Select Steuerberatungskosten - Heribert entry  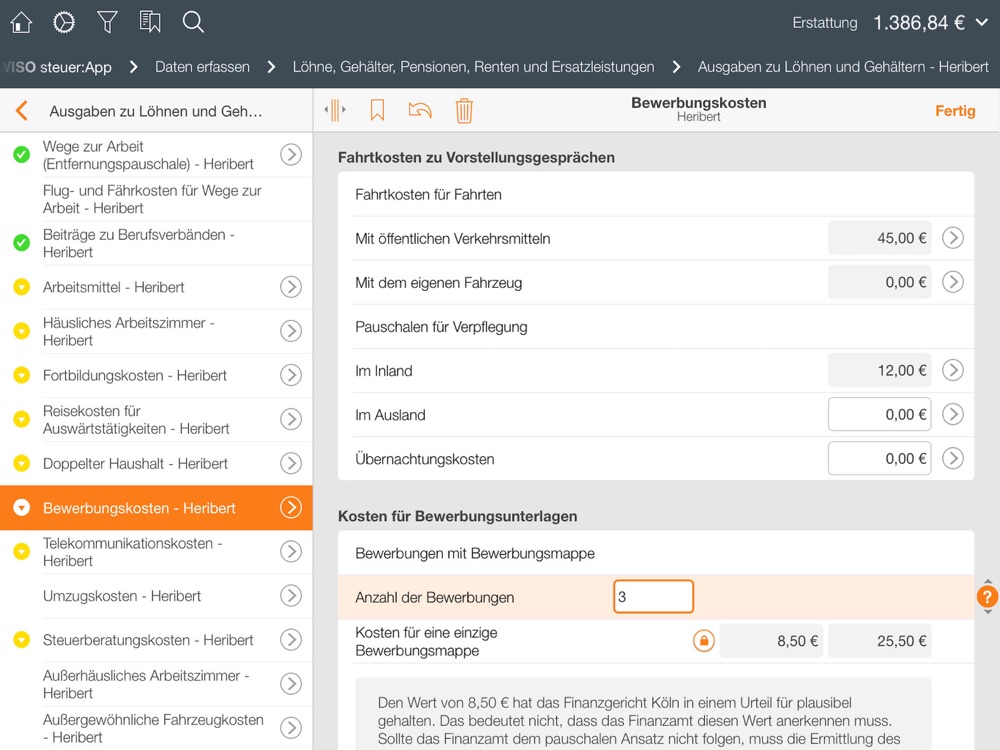156,640
